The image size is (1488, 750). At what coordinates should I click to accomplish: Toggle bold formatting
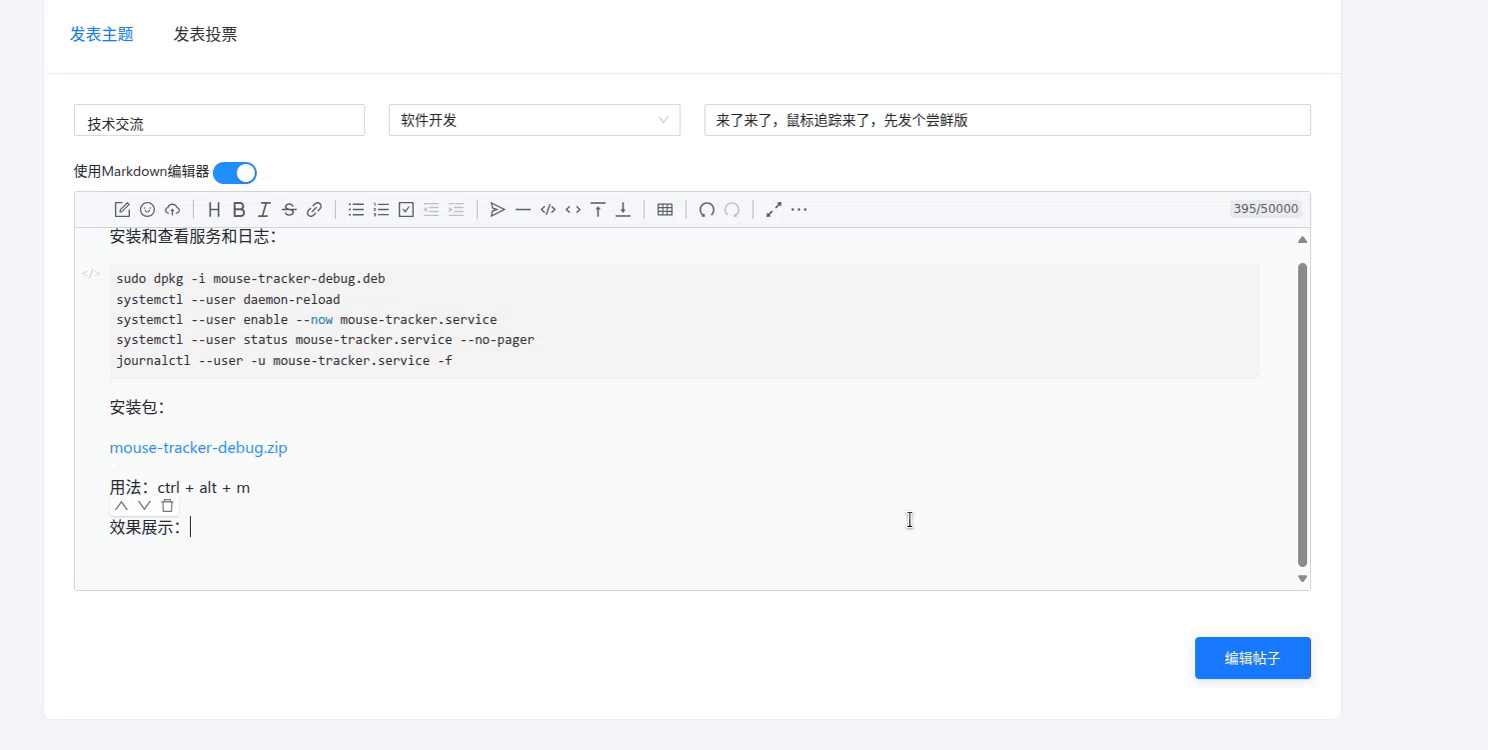click(239, 210)
